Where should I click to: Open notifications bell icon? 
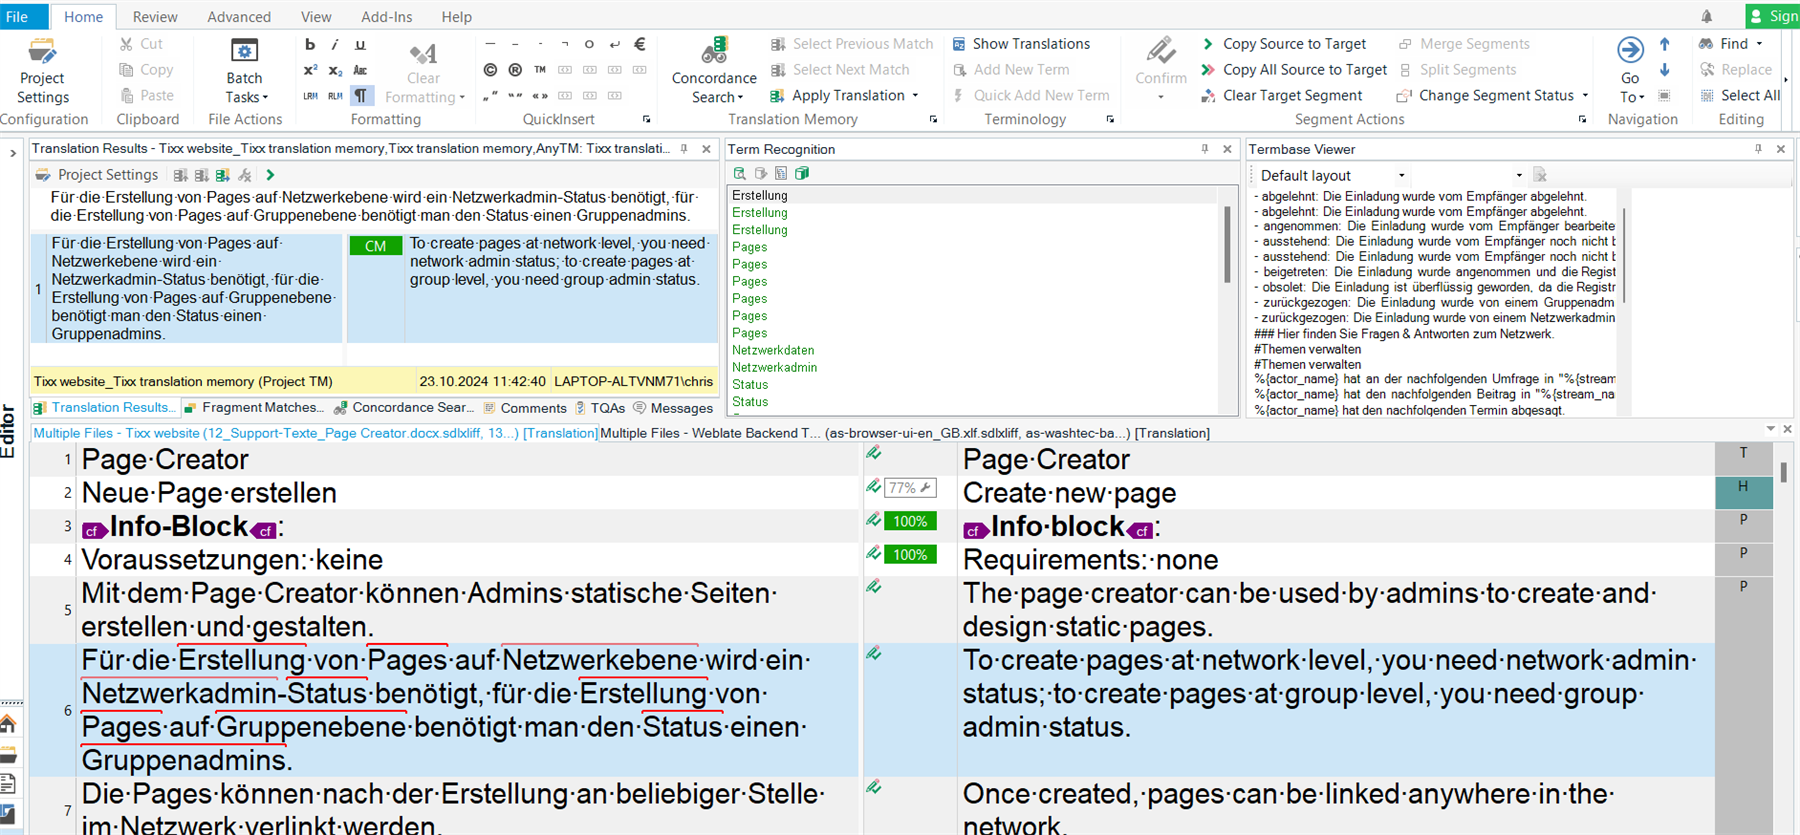1707,16
